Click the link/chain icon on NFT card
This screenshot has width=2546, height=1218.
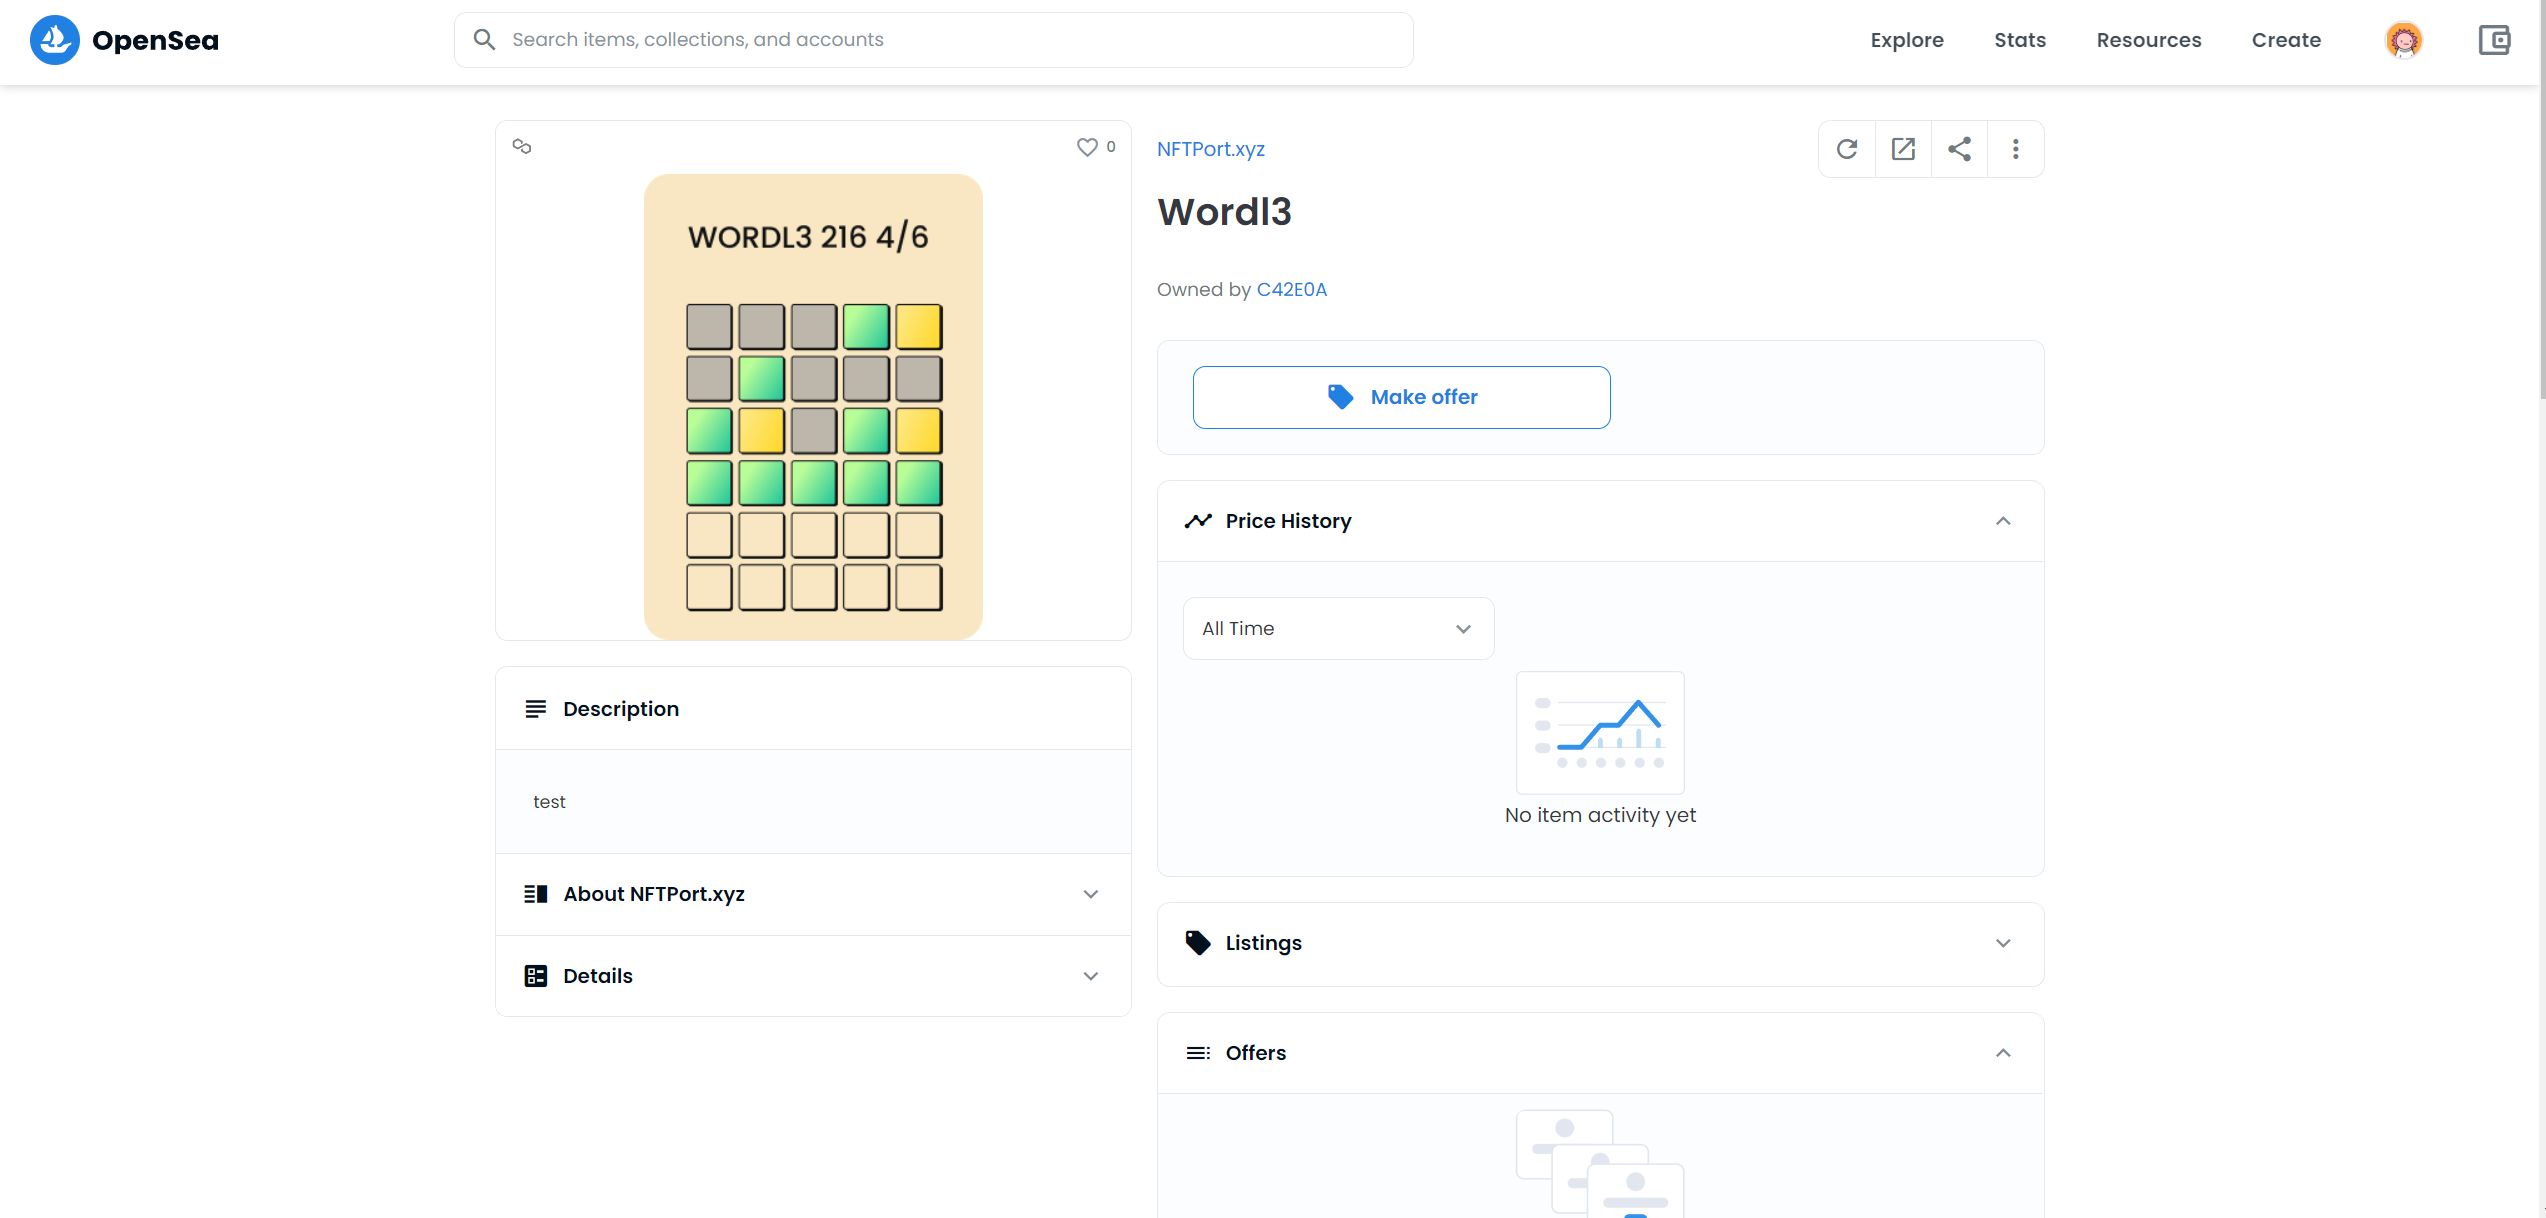(521, 146)
